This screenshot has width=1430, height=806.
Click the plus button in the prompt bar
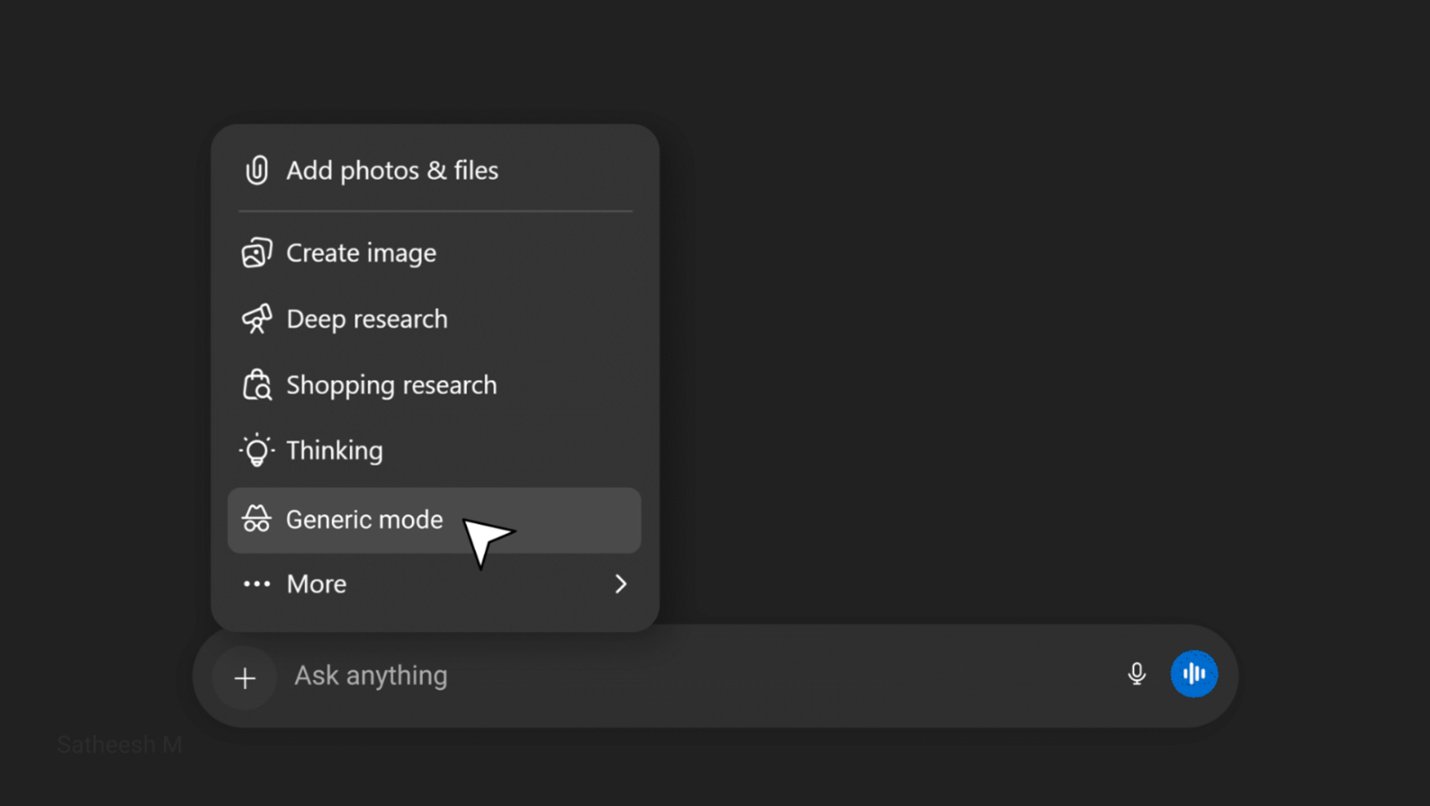tap(244, 679)
